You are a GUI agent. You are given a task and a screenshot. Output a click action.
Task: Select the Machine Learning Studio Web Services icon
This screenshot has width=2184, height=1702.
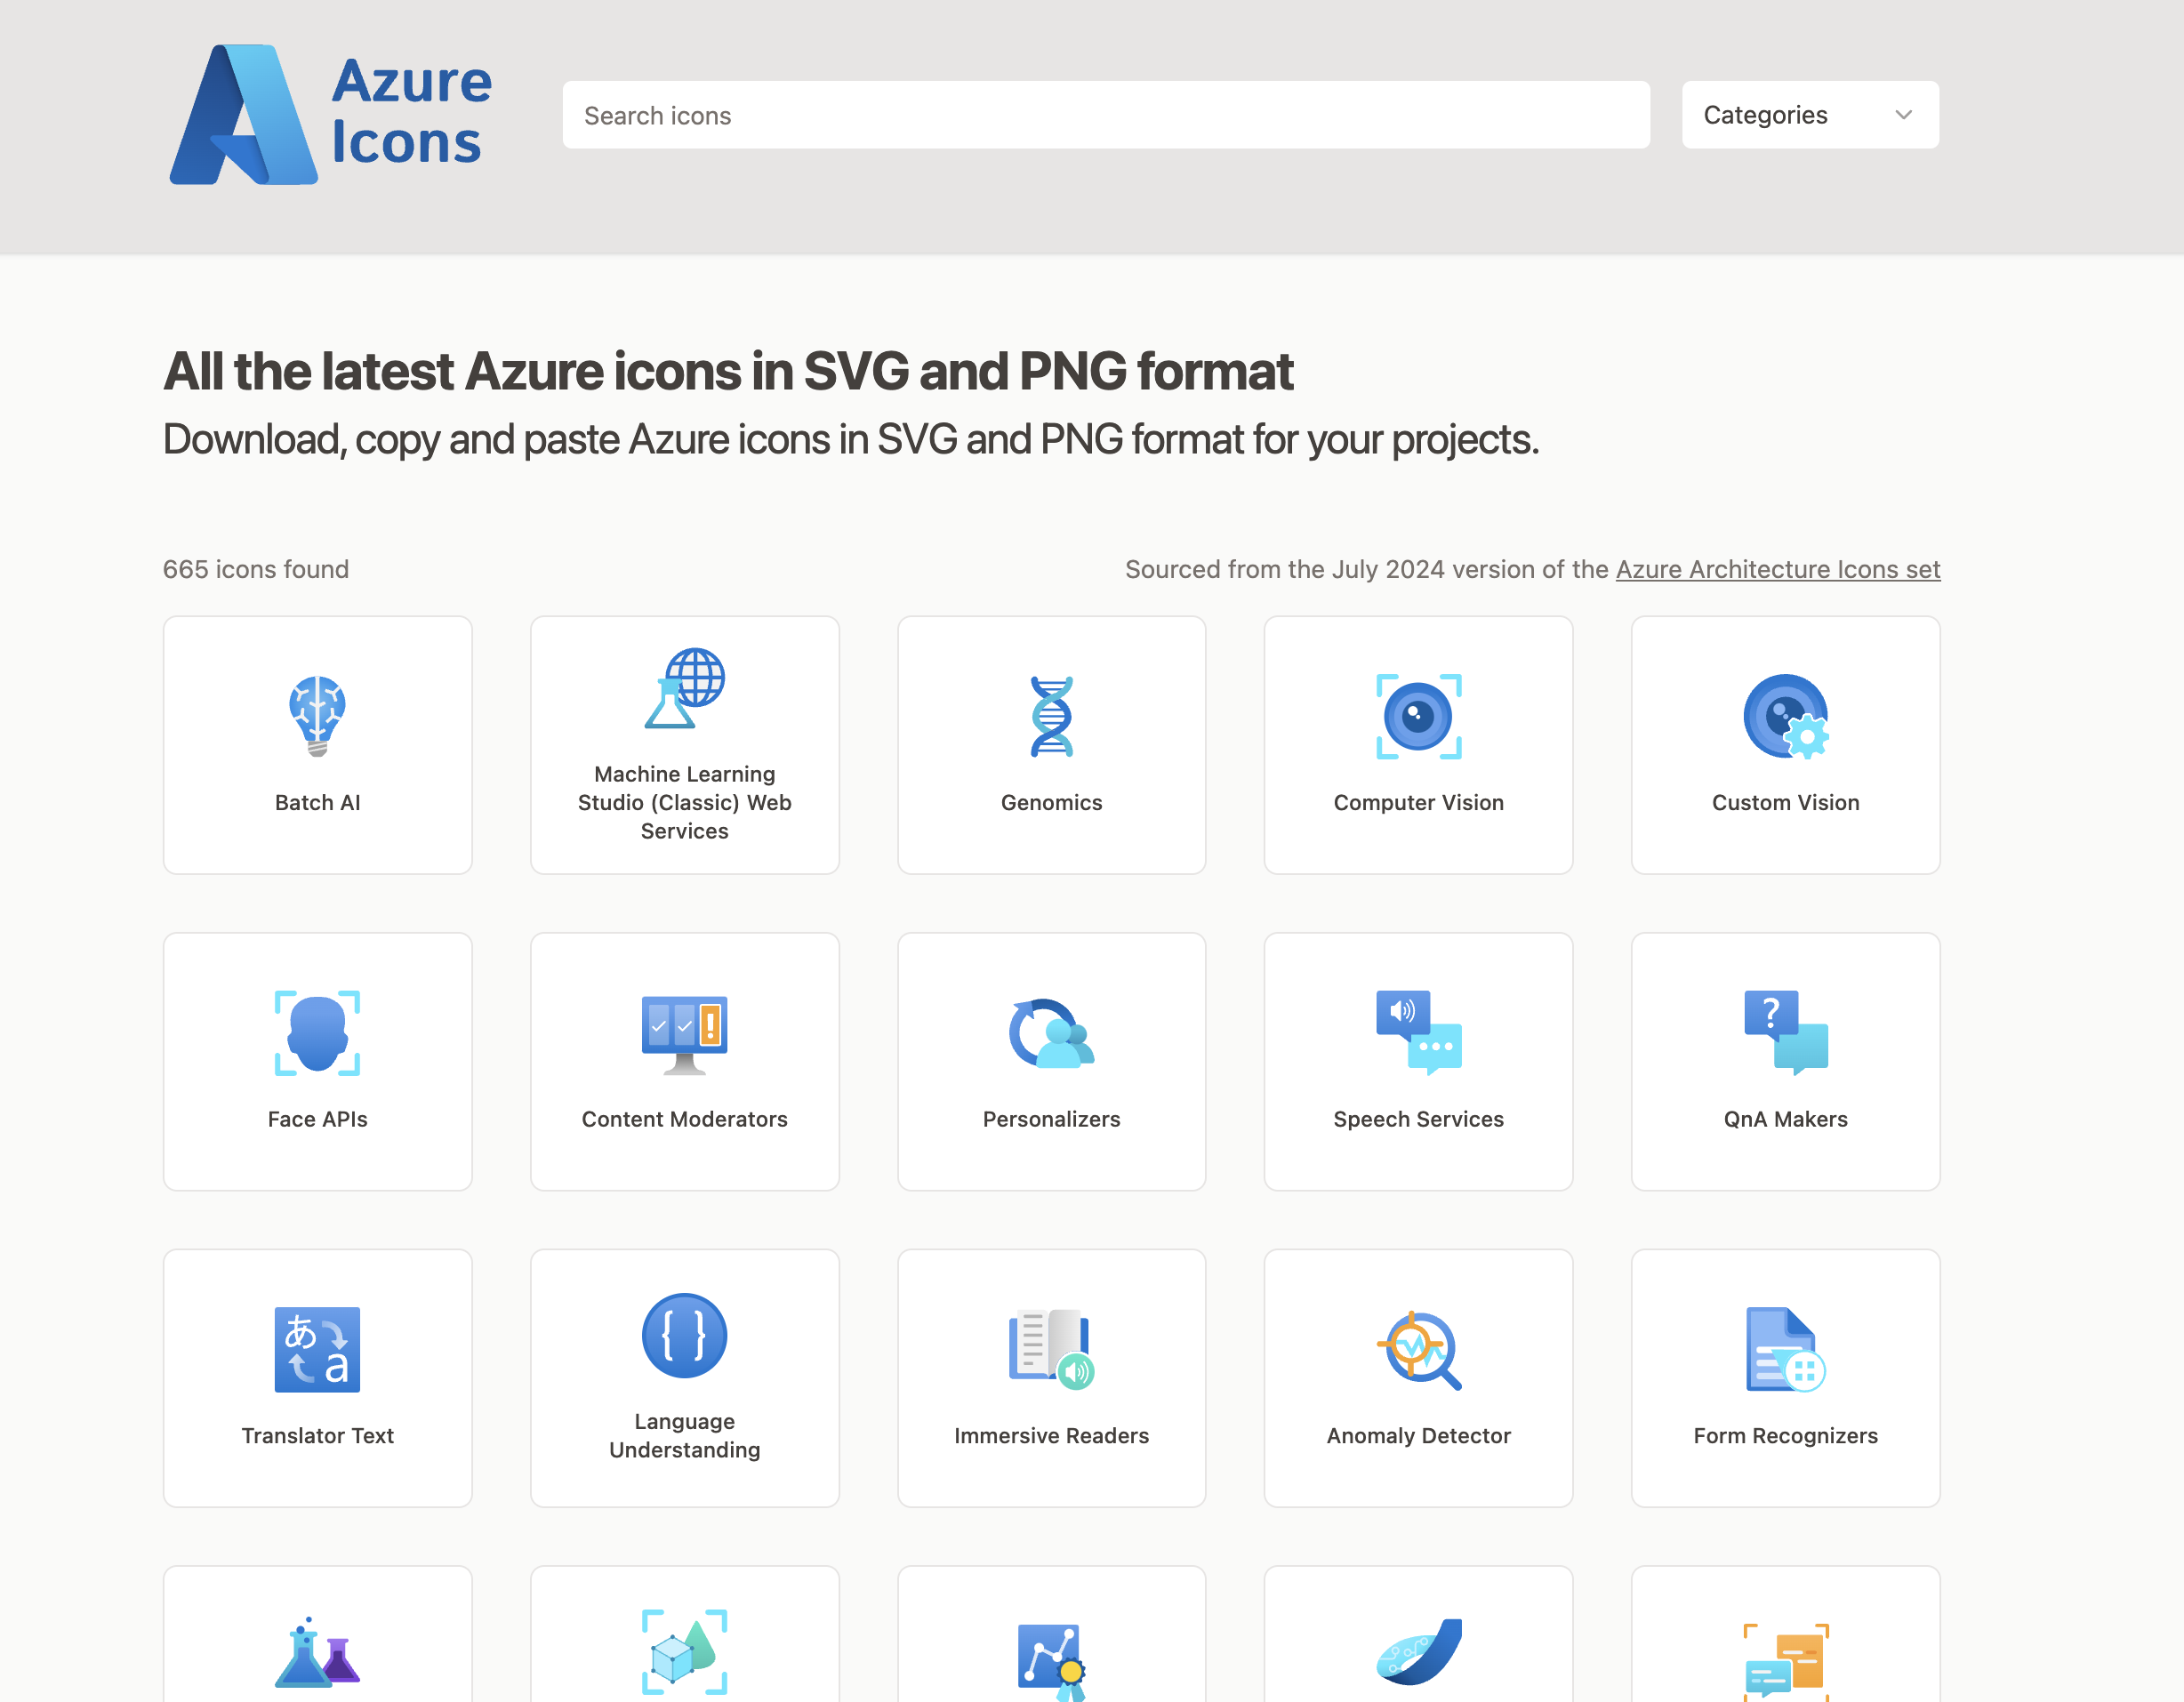685,688
